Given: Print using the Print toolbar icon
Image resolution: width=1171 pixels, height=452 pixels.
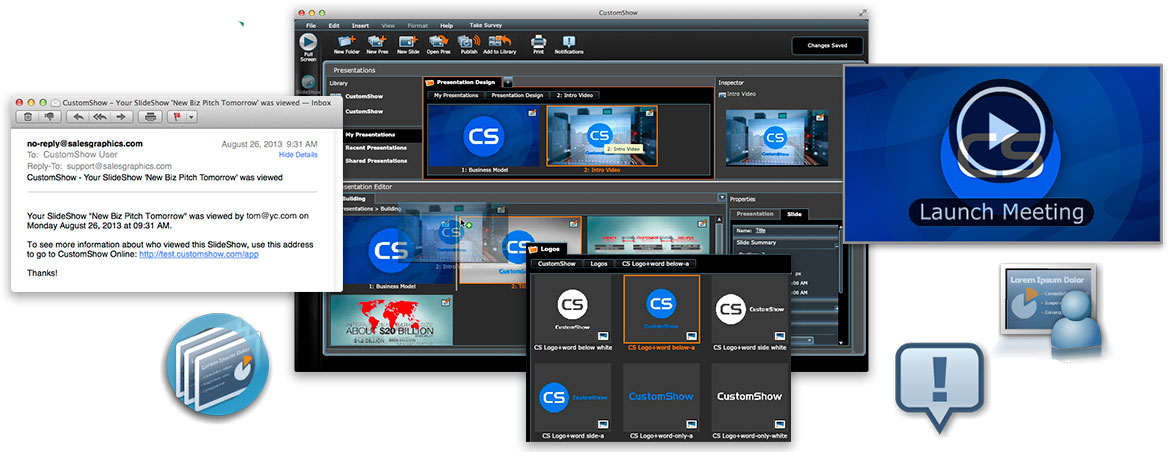Looking at the screenshot, I should 538,42.
